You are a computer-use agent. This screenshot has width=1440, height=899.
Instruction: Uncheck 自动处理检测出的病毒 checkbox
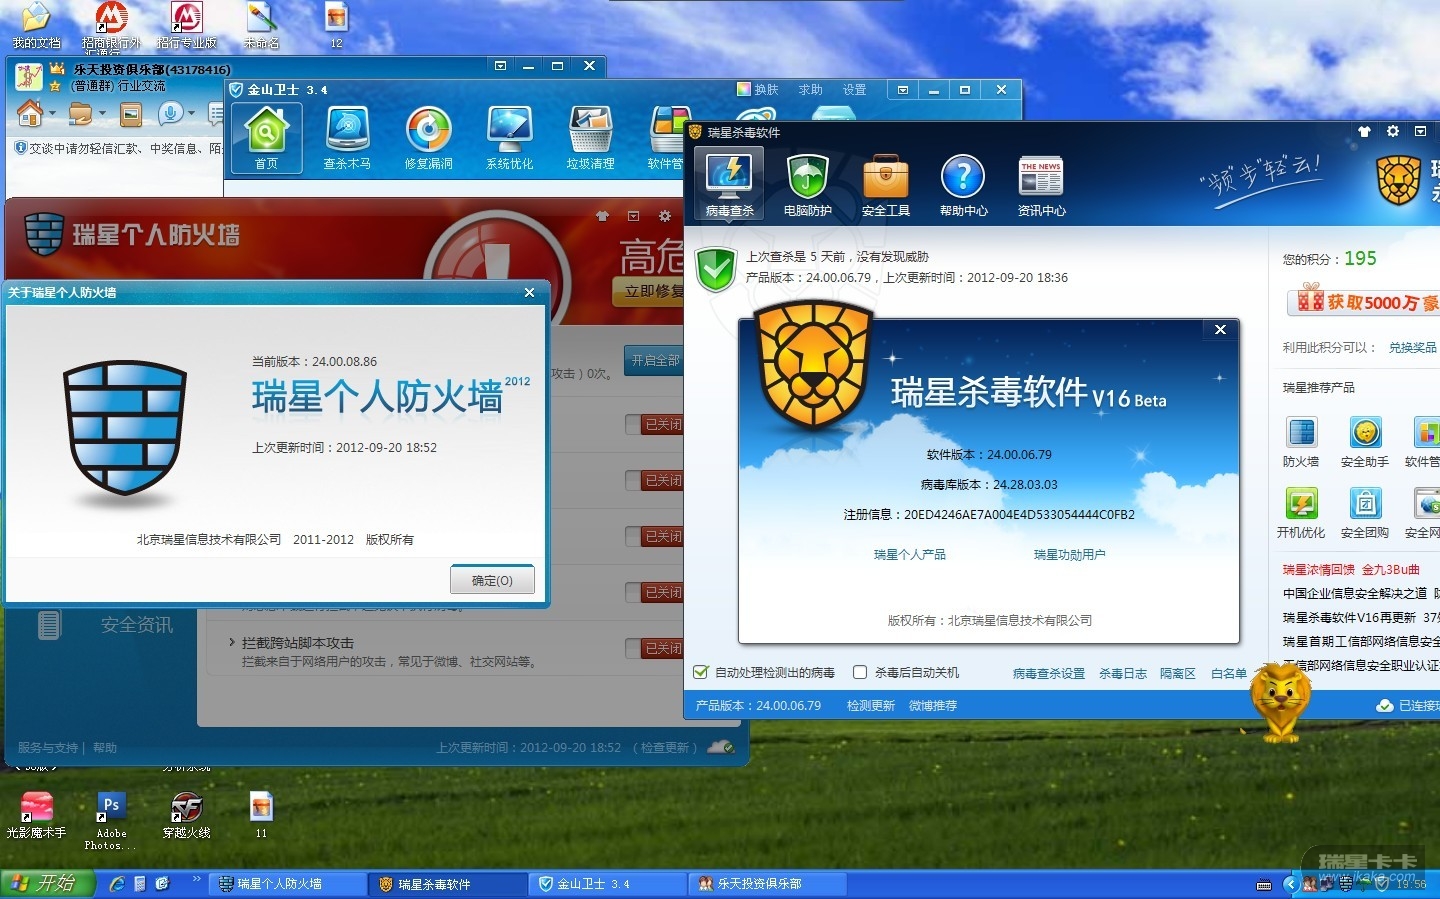[701, 672]
